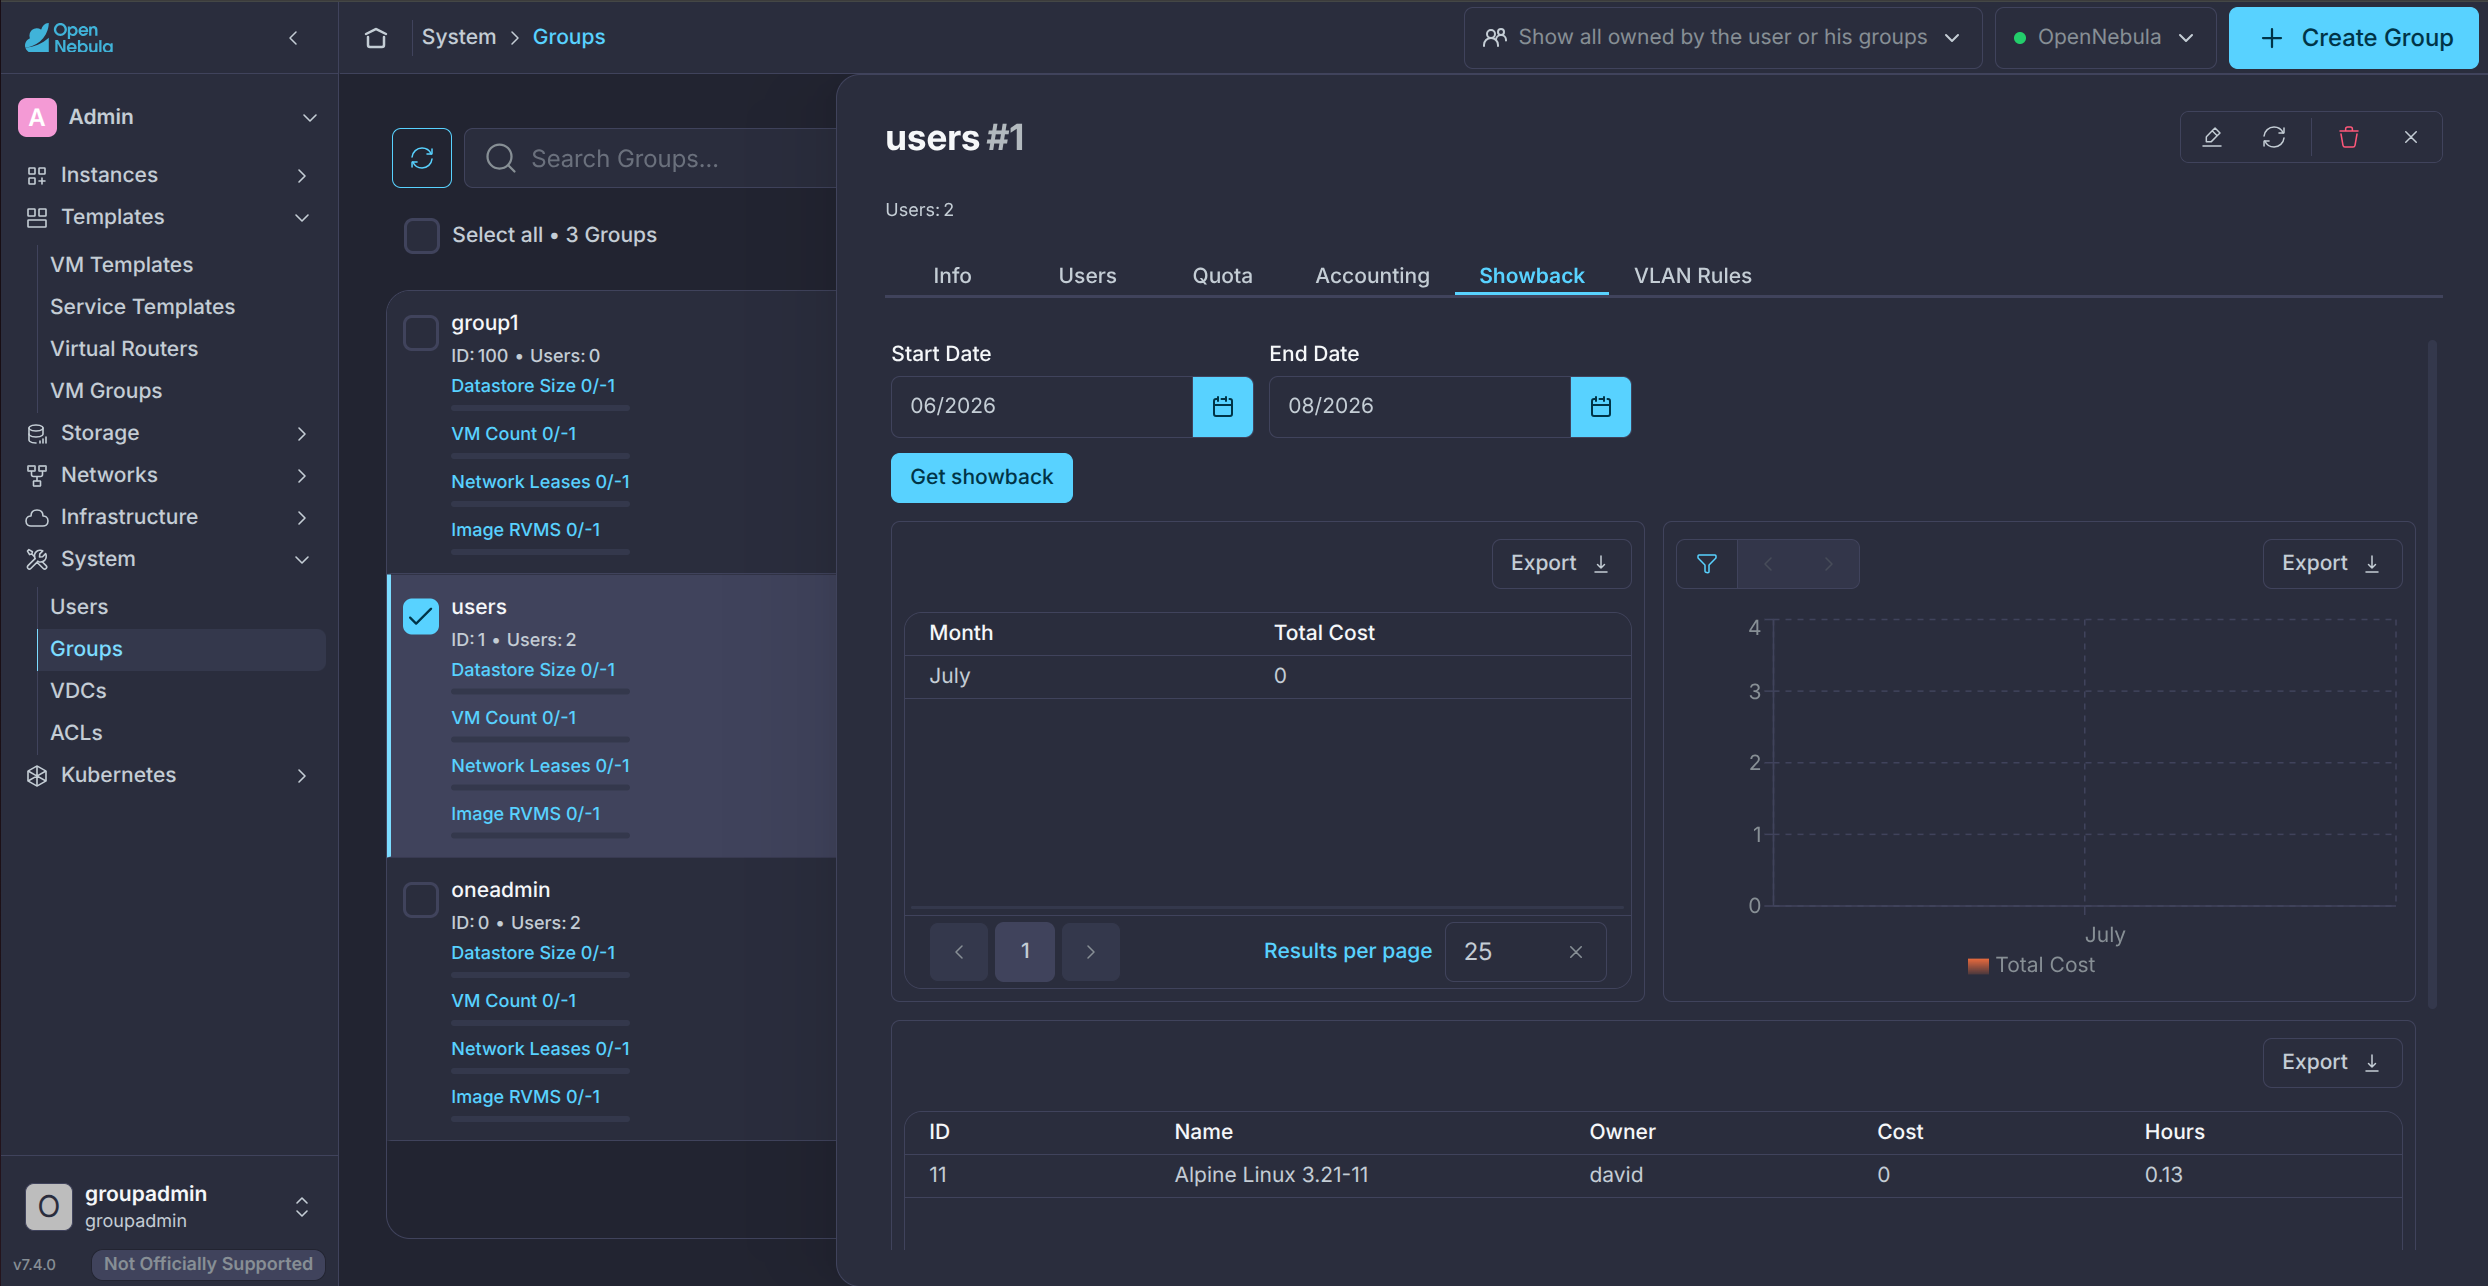
Task: Edit the users group with pencil icon
Action: 2212,137
